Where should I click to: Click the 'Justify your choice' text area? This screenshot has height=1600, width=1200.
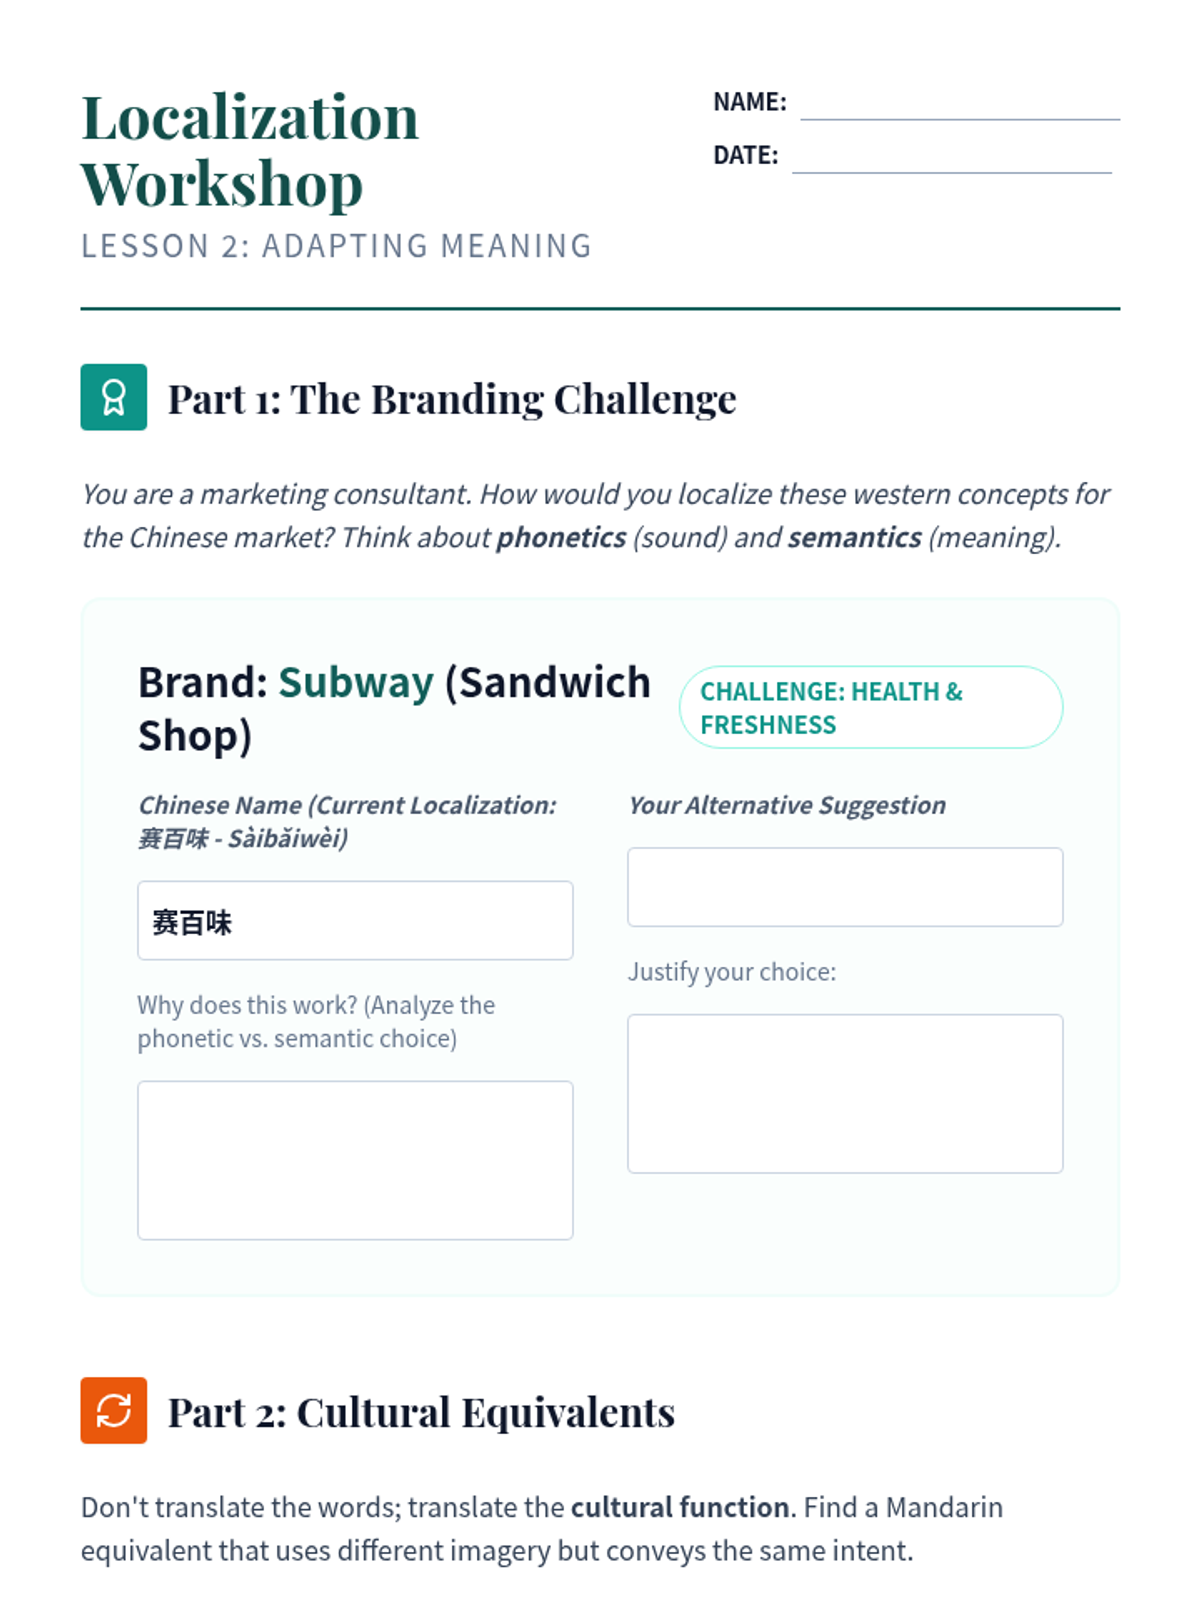(x=845, y=1094)
